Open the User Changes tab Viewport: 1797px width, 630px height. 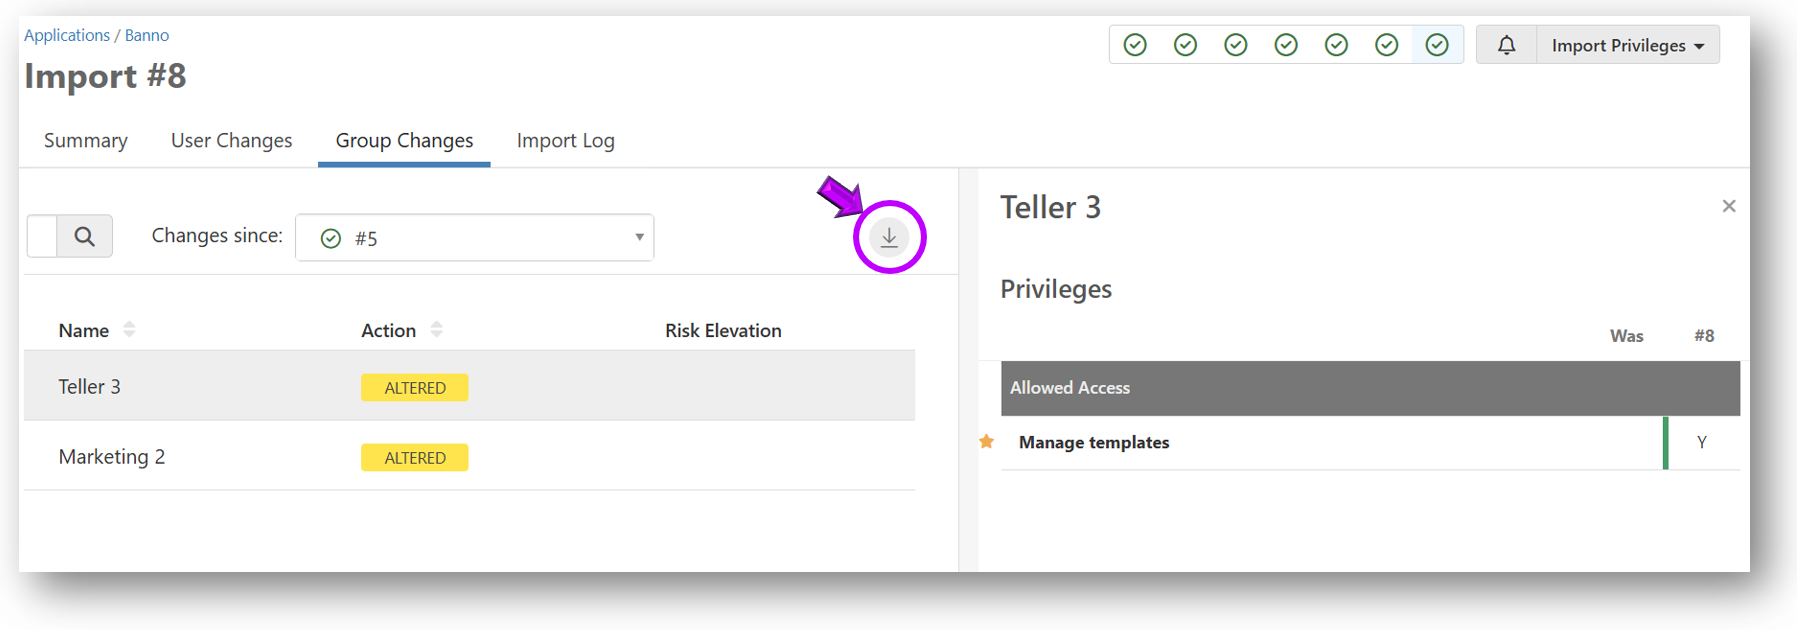pyautogui.click(x=231, y=141)
